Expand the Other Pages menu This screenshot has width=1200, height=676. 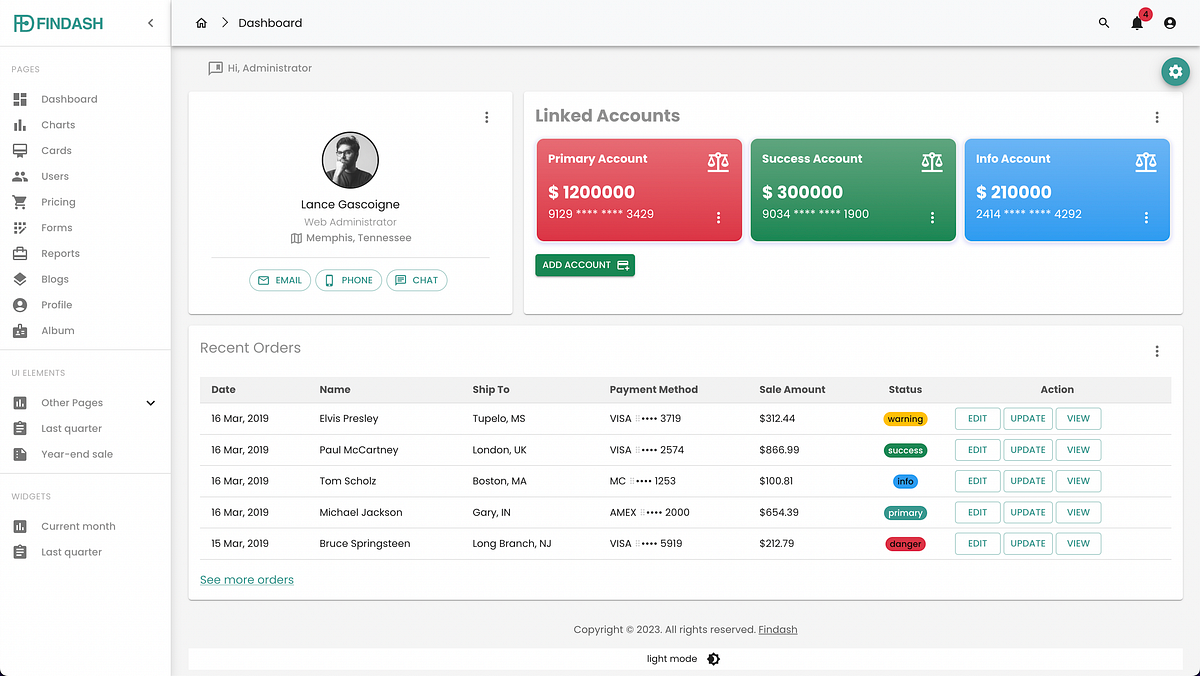point(150,402)
